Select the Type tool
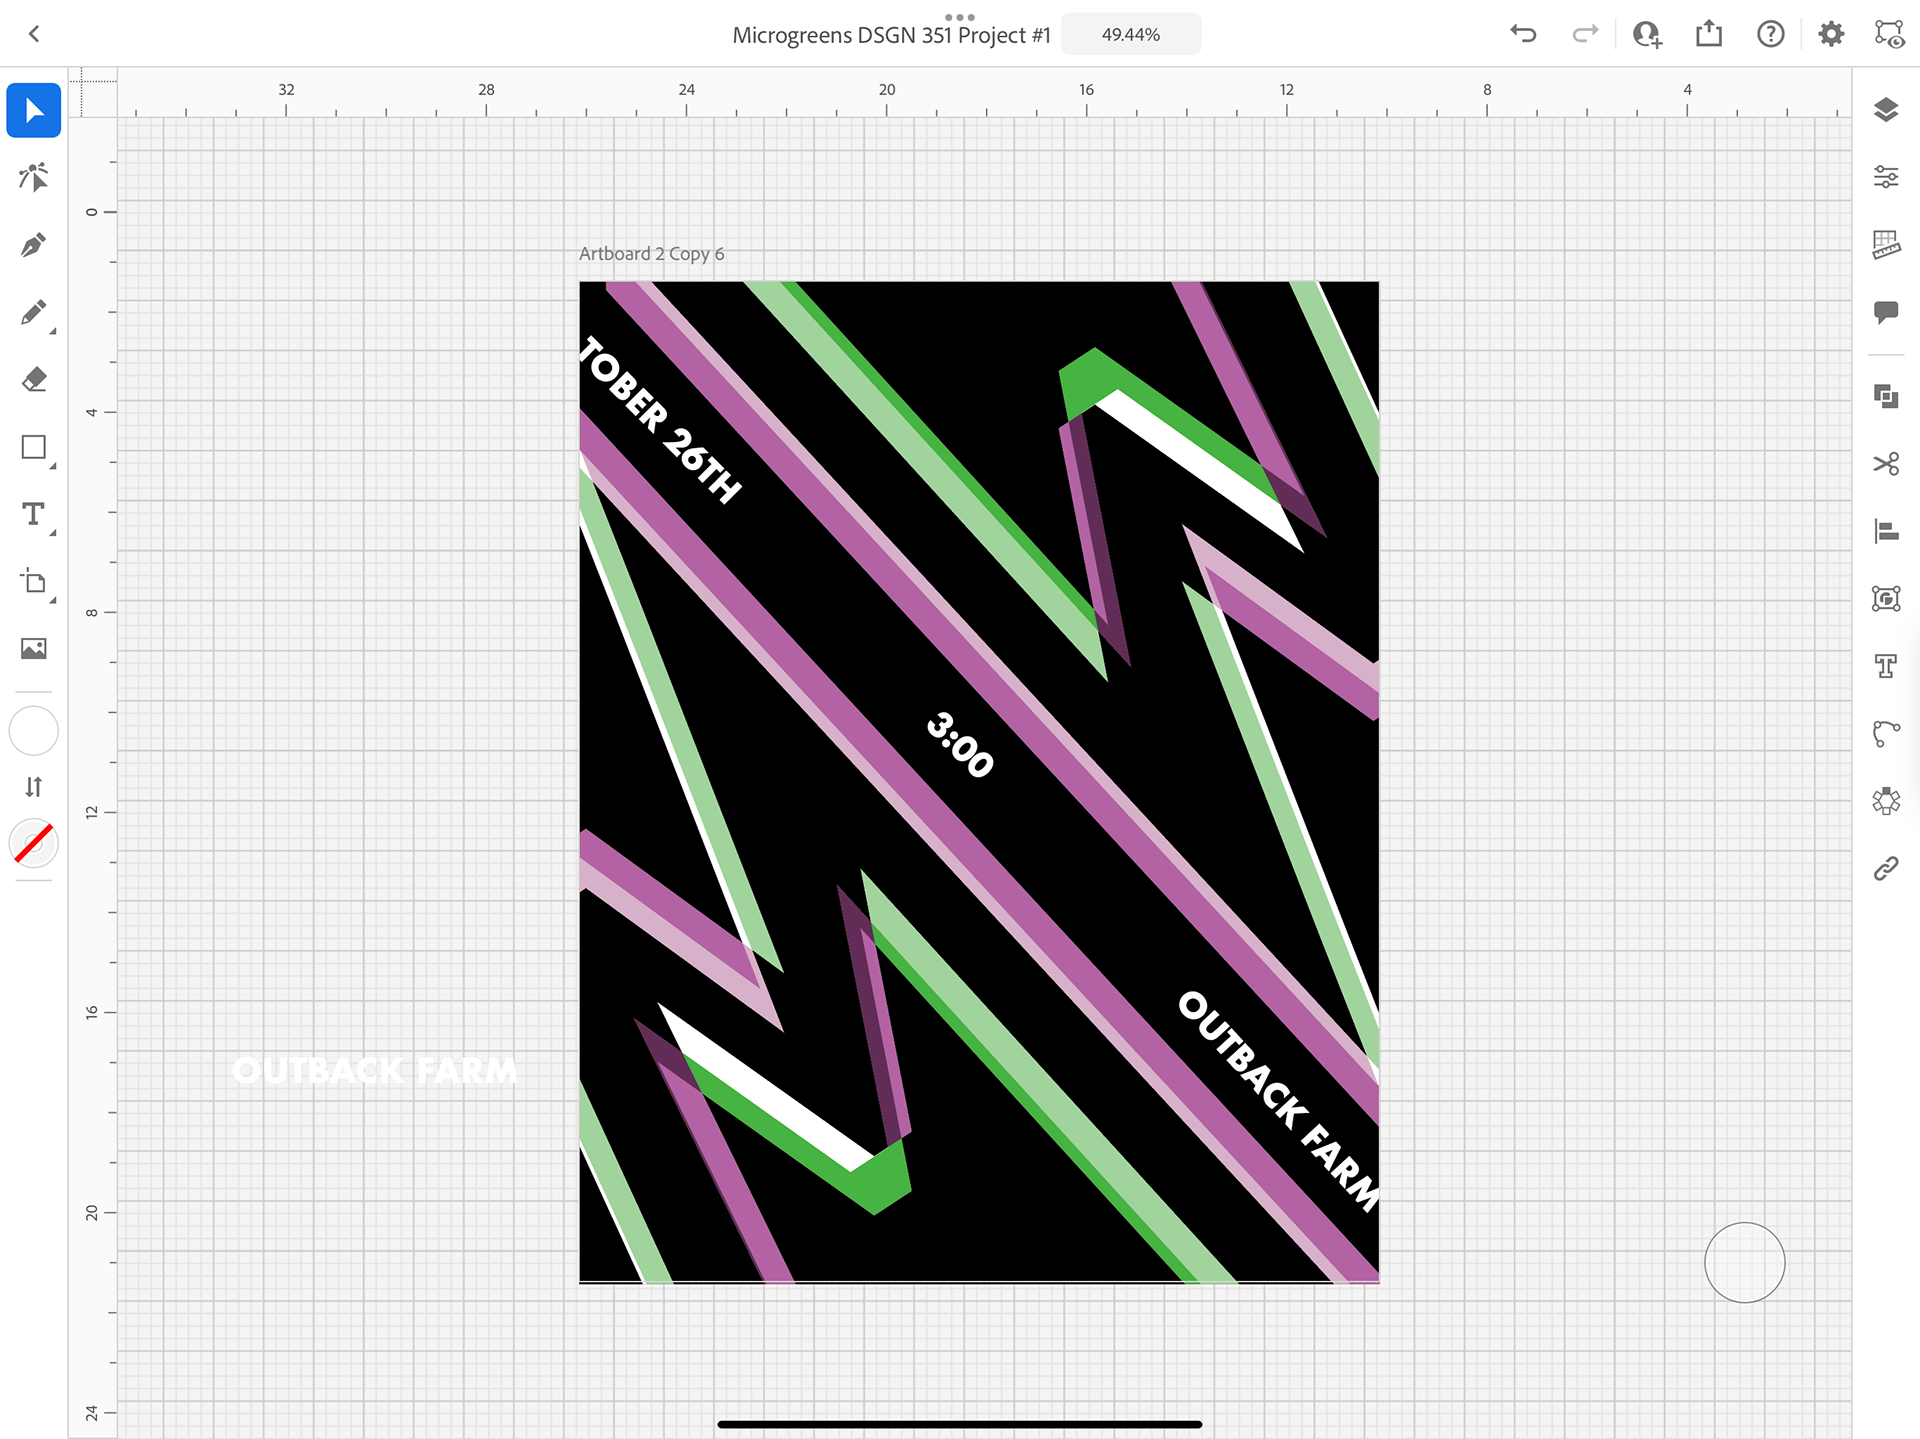This screenshot has width=1920, height=1439. pyautogui.click(x=34, y=515)
